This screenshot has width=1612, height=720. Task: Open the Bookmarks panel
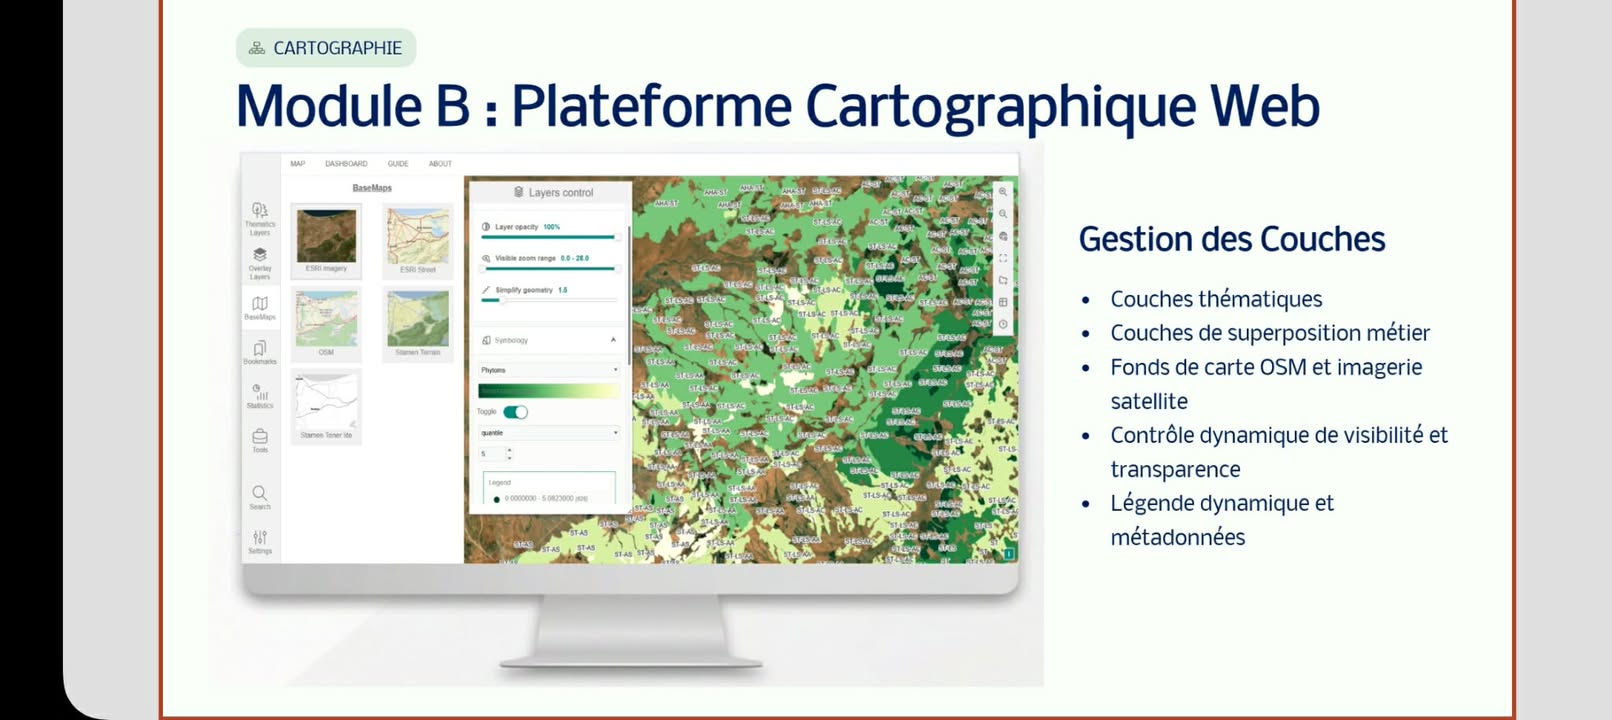click(x=260, y=352)
